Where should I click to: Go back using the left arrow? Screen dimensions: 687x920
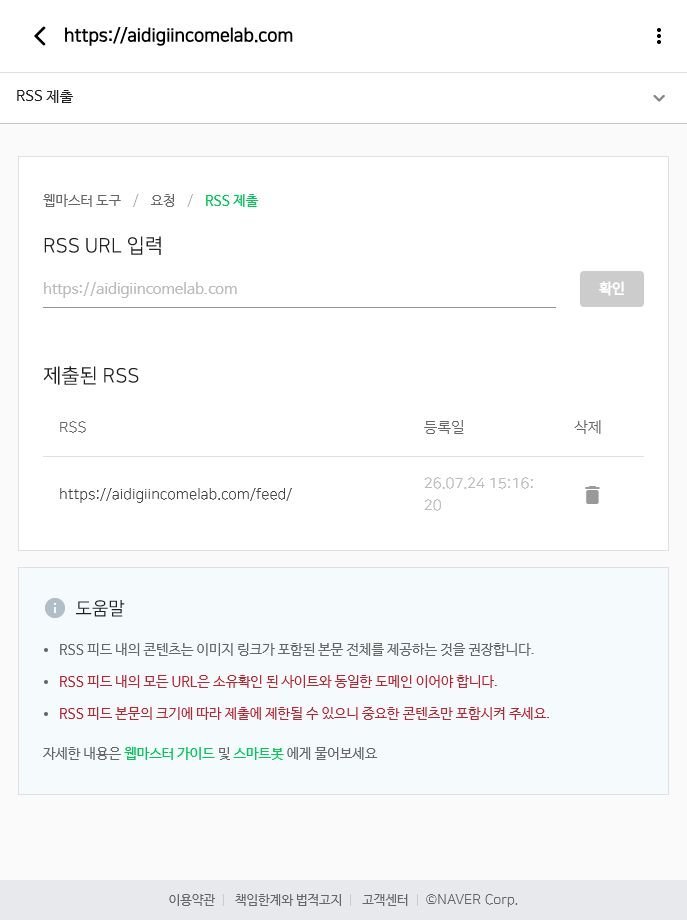[x=40, y=36]
